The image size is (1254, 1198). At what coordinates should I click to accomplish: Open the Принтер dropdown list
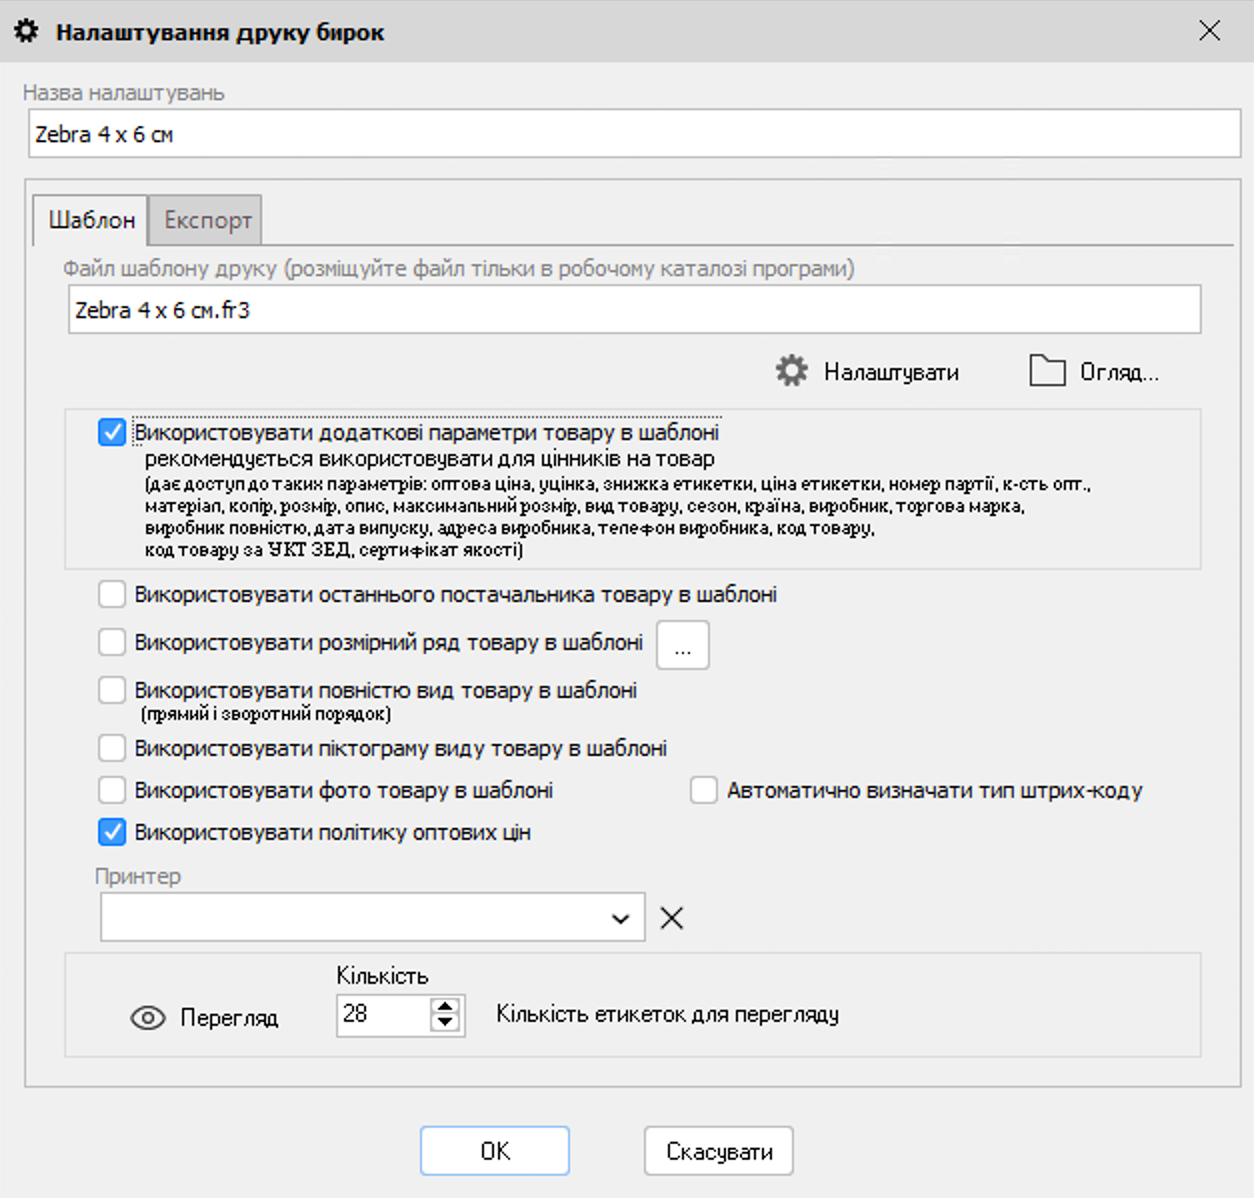pyautogui.click(x=620, y=918)
